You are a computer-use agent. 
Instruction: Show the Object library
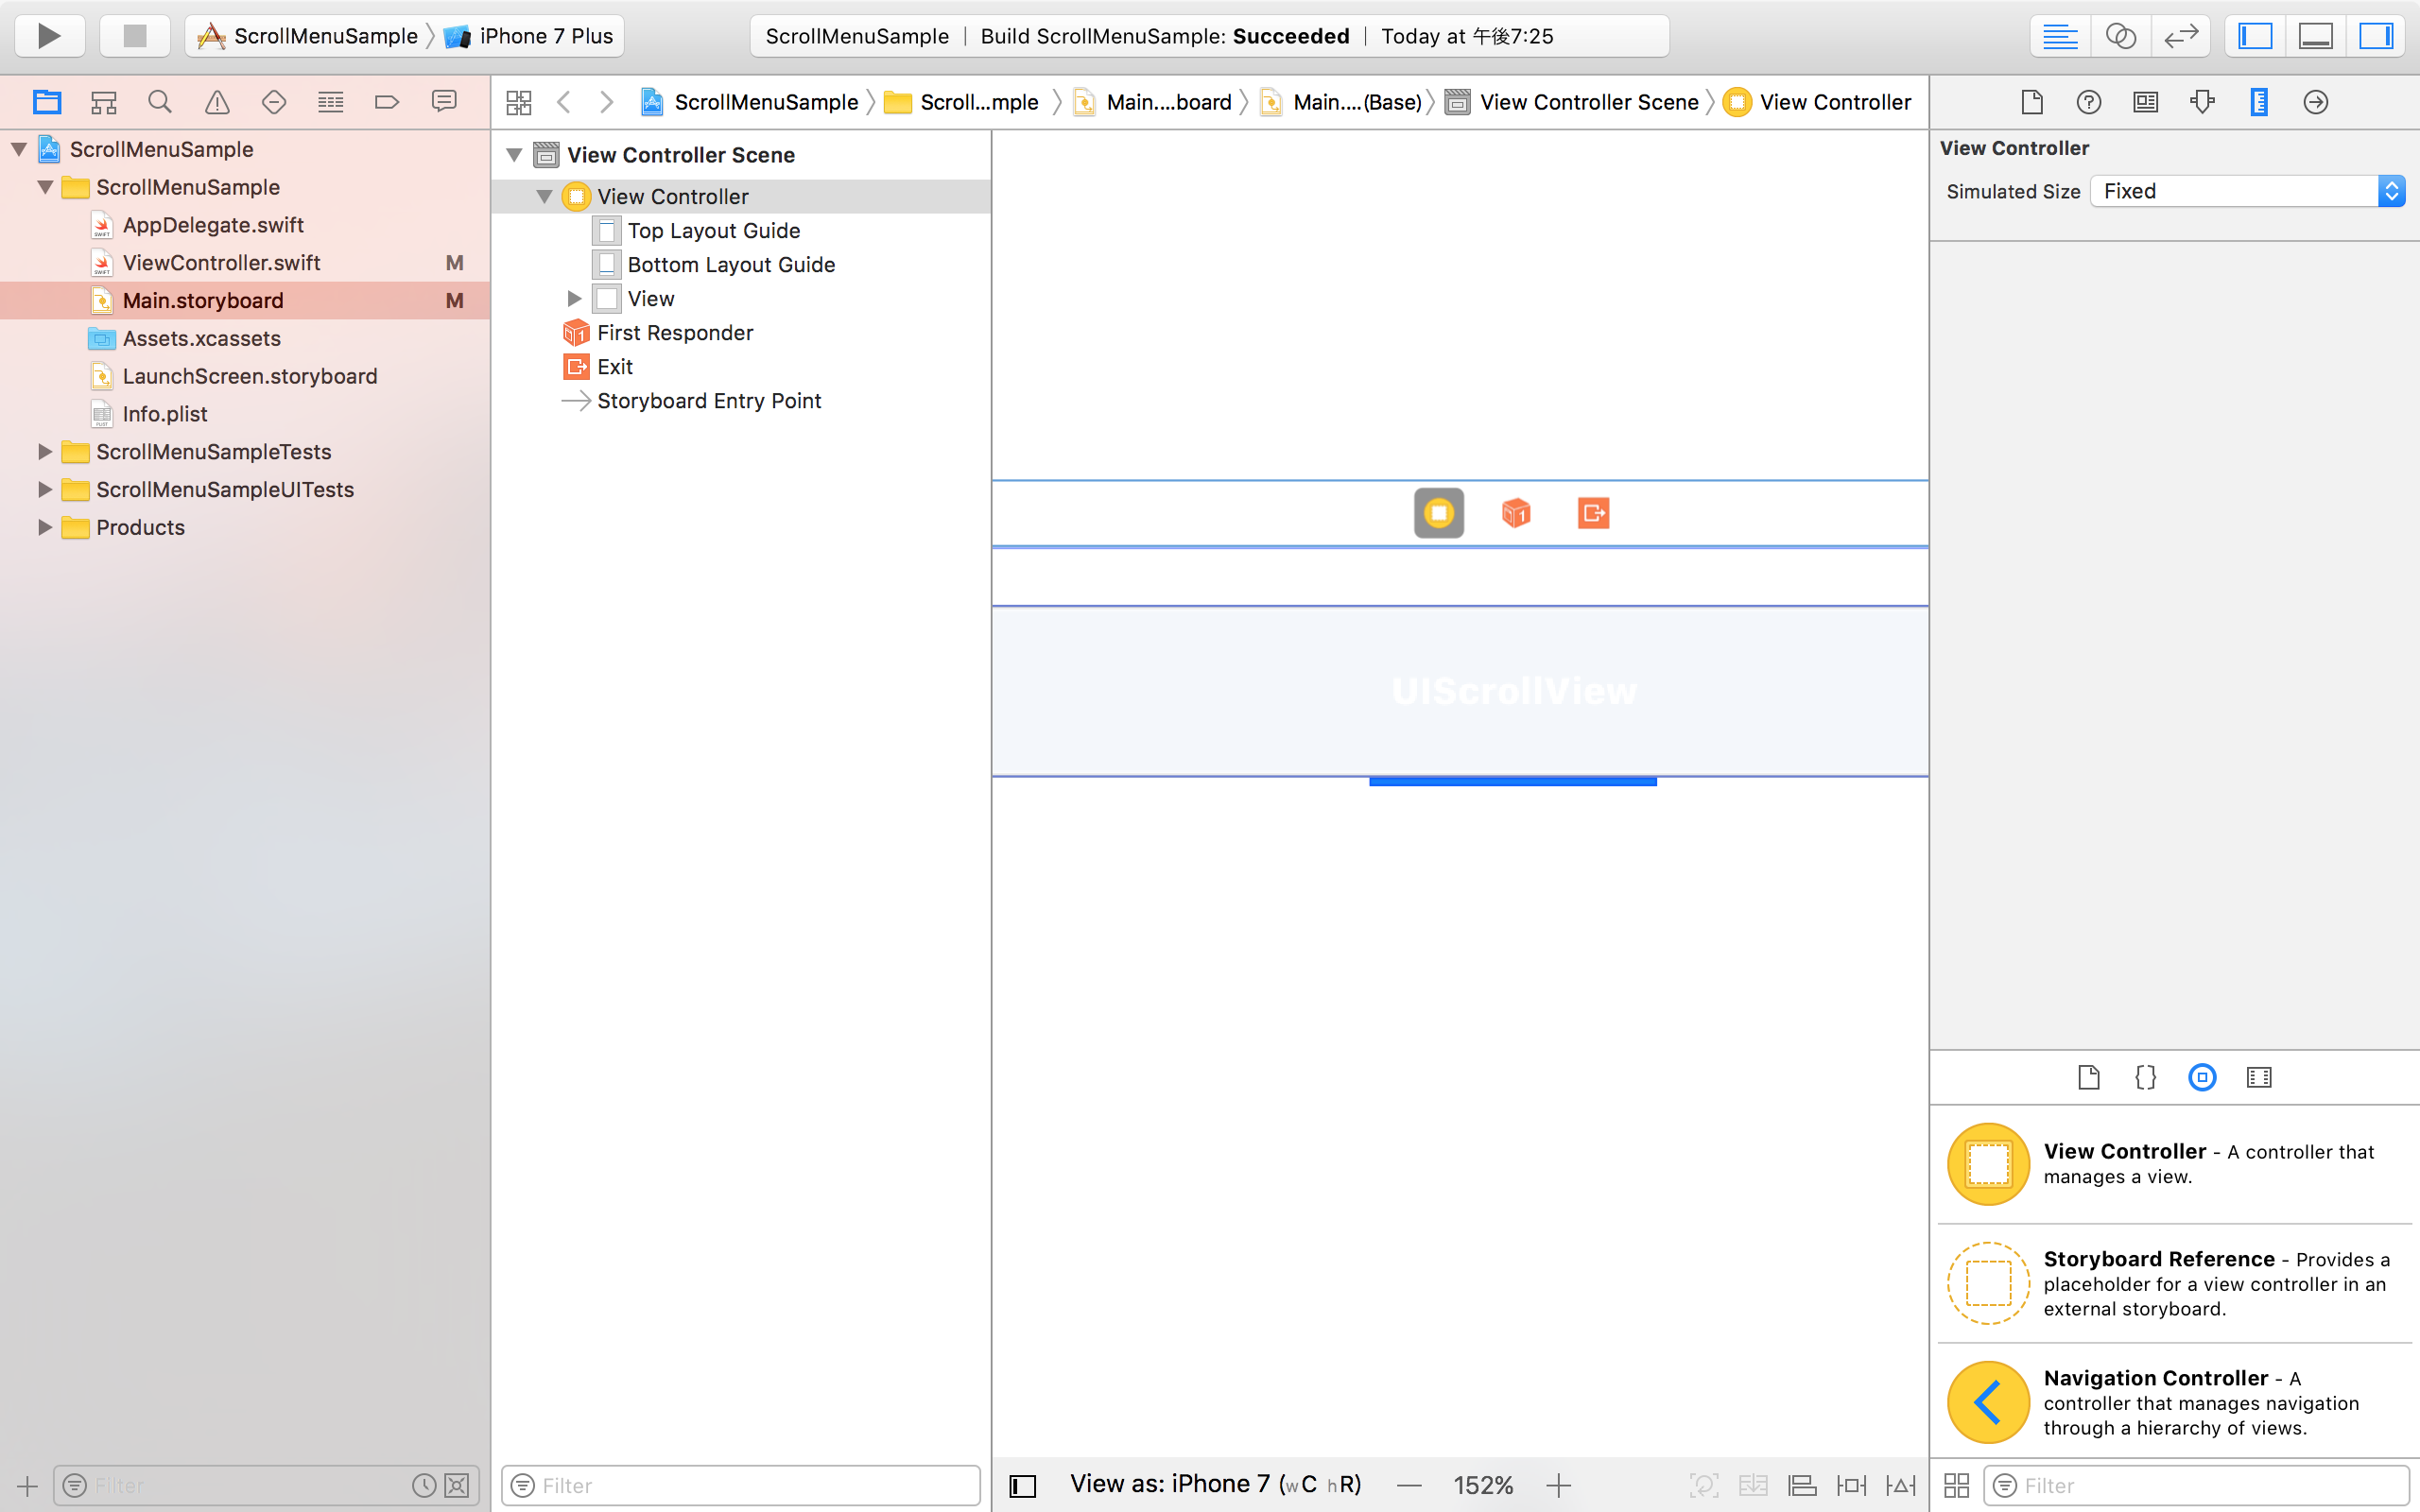(2202, 1077)
